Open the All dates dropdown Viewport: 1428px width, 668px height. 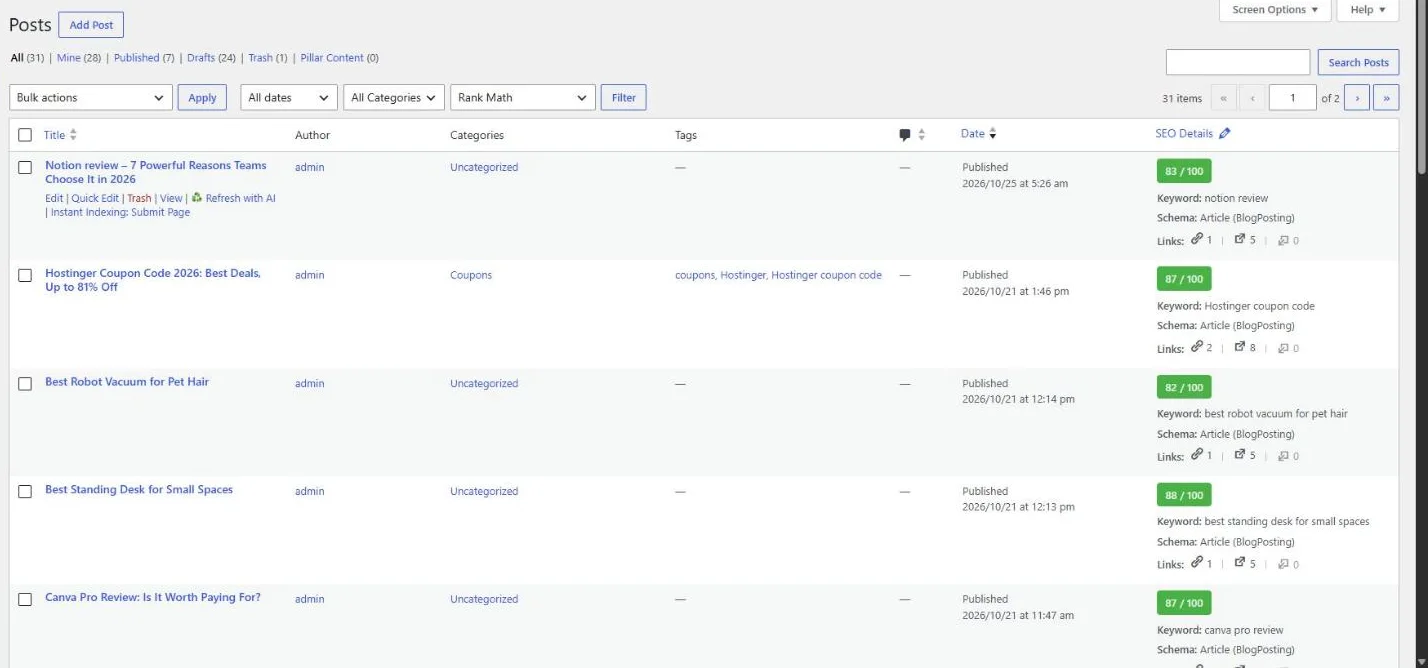(x=288, y=98)
